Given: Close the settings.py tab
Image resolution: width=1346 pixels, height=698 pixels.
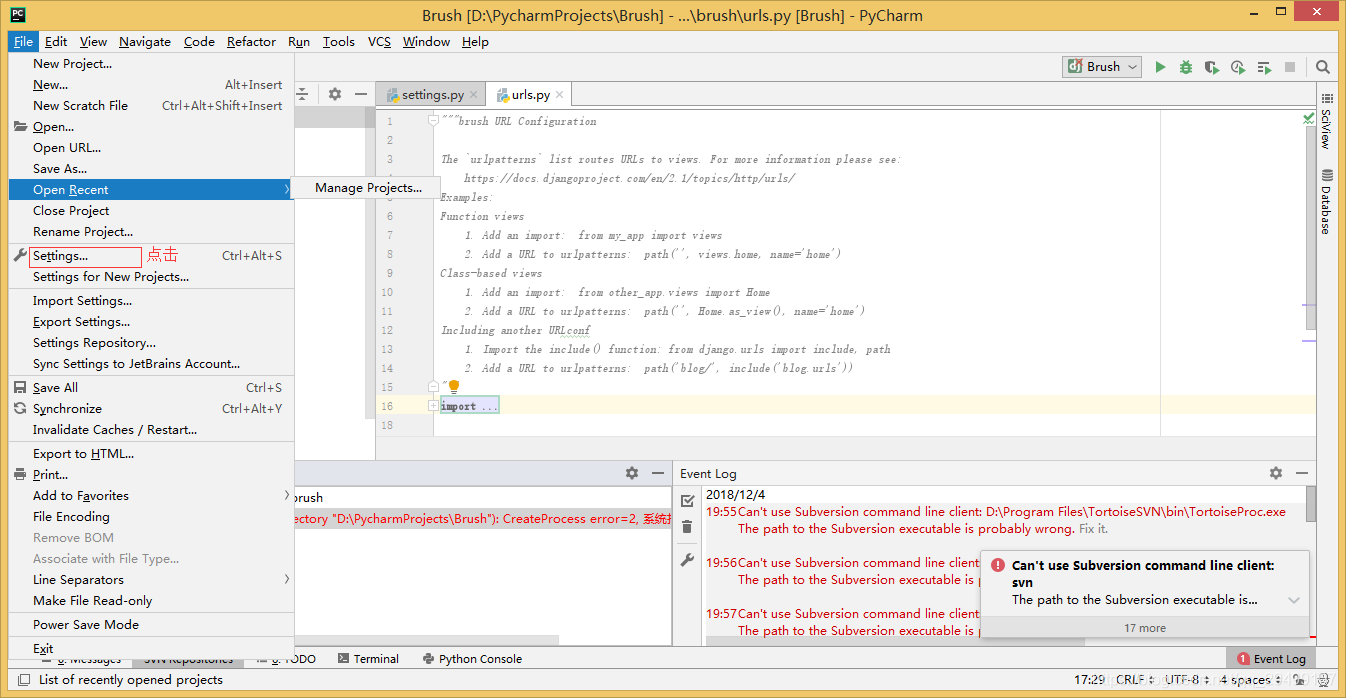Looking at the screenshot, I should coord(474,95).
